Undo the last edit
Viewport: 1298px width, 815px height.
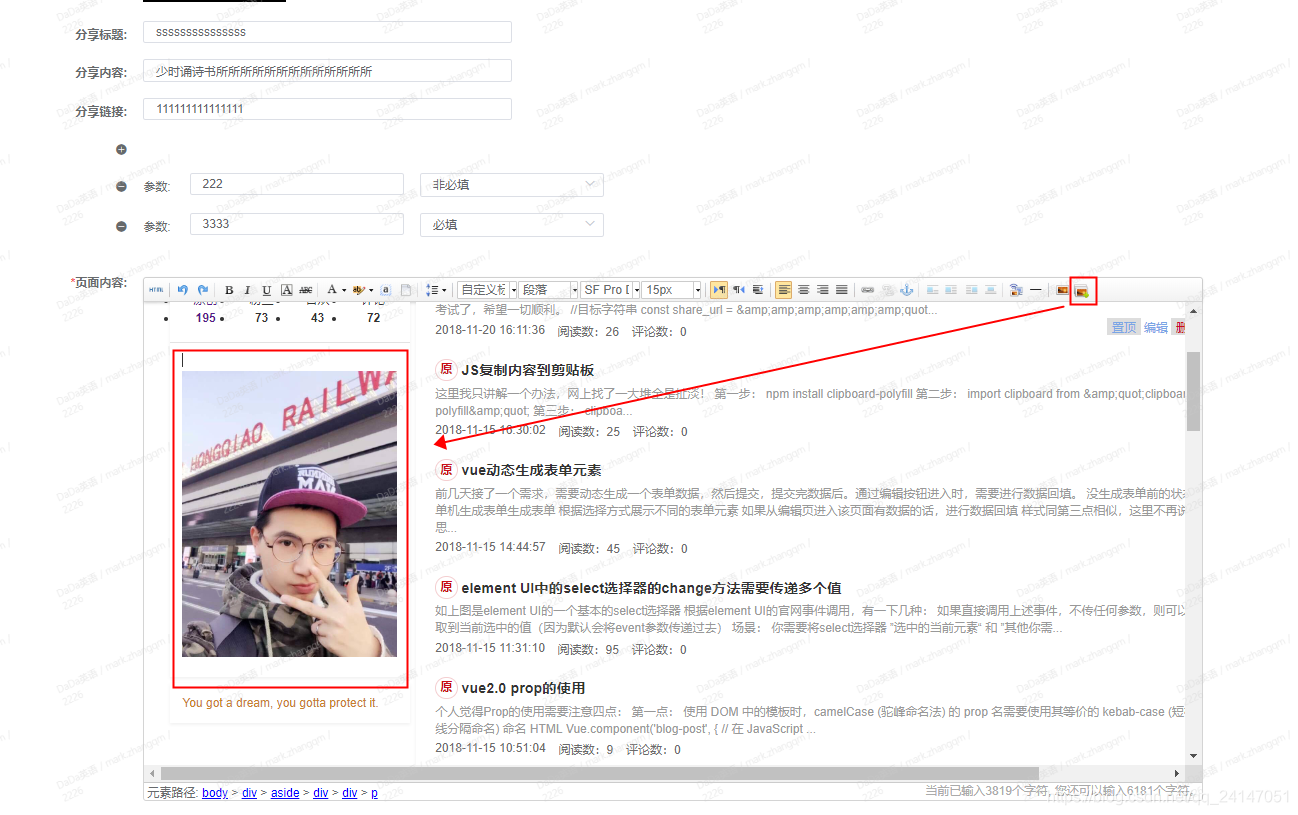[182, 290]
